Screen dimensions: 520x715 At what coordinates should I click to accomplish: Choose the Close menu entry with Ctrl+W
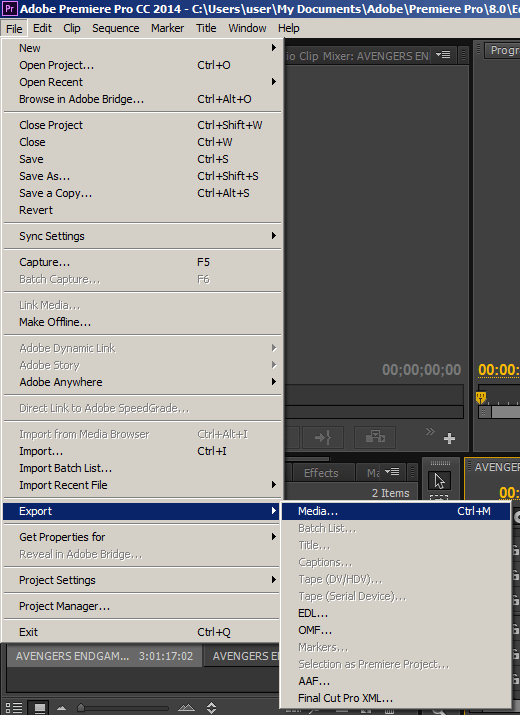pyautogui.click(x=142, y=142)
